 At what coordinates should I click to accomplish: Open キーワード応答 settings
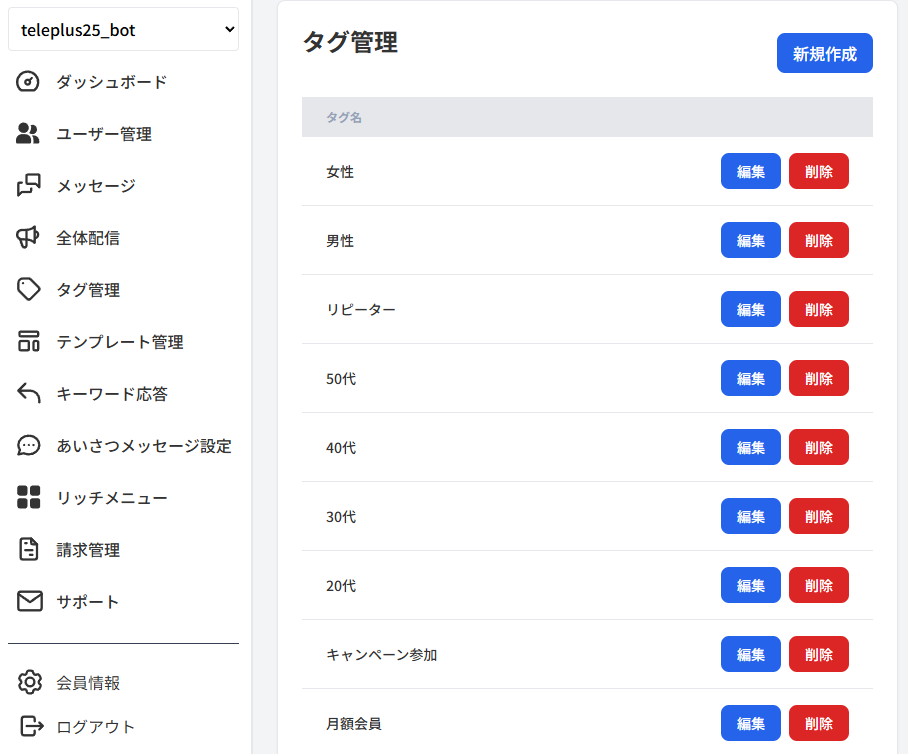(x=112, y=394)
